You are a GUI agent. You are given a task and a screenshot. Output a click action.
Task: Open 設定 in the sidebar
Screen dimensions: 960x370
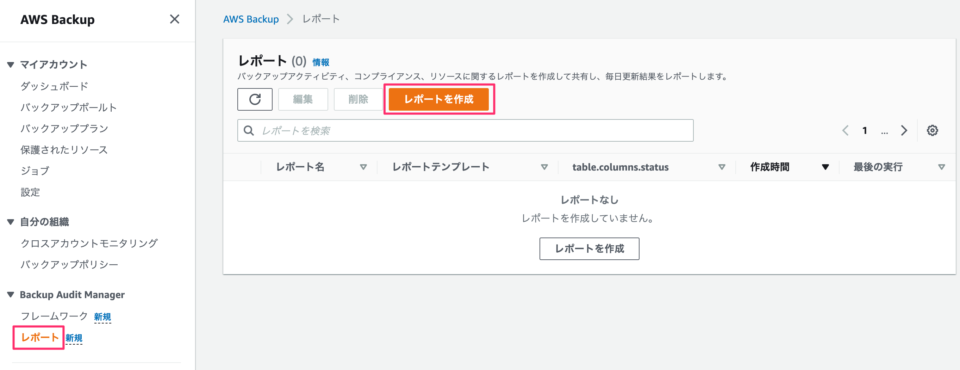coord(29,192)
